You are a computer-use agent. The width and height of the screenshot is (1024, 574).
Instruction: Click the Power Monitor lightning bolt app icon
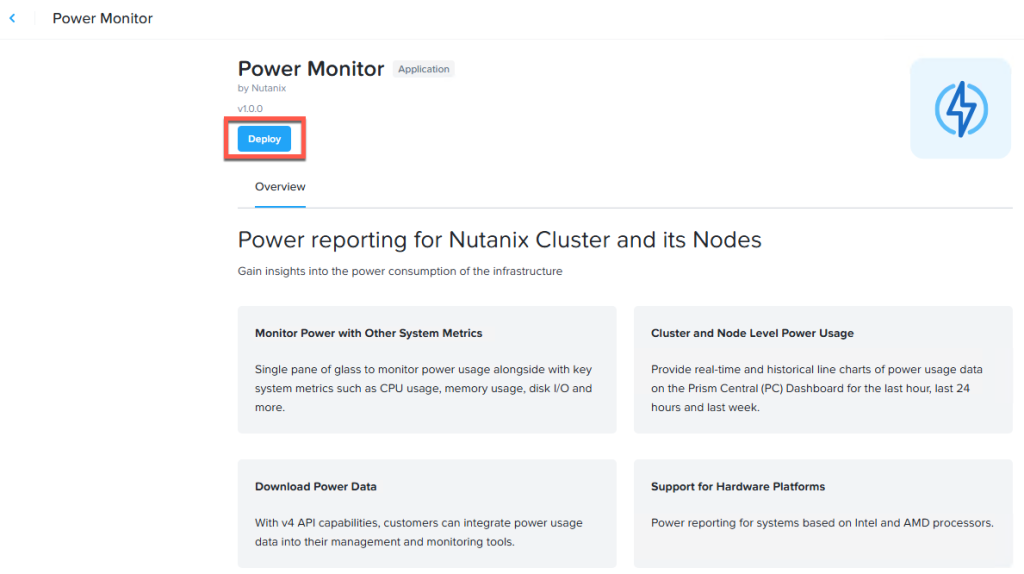click(961, 108)
